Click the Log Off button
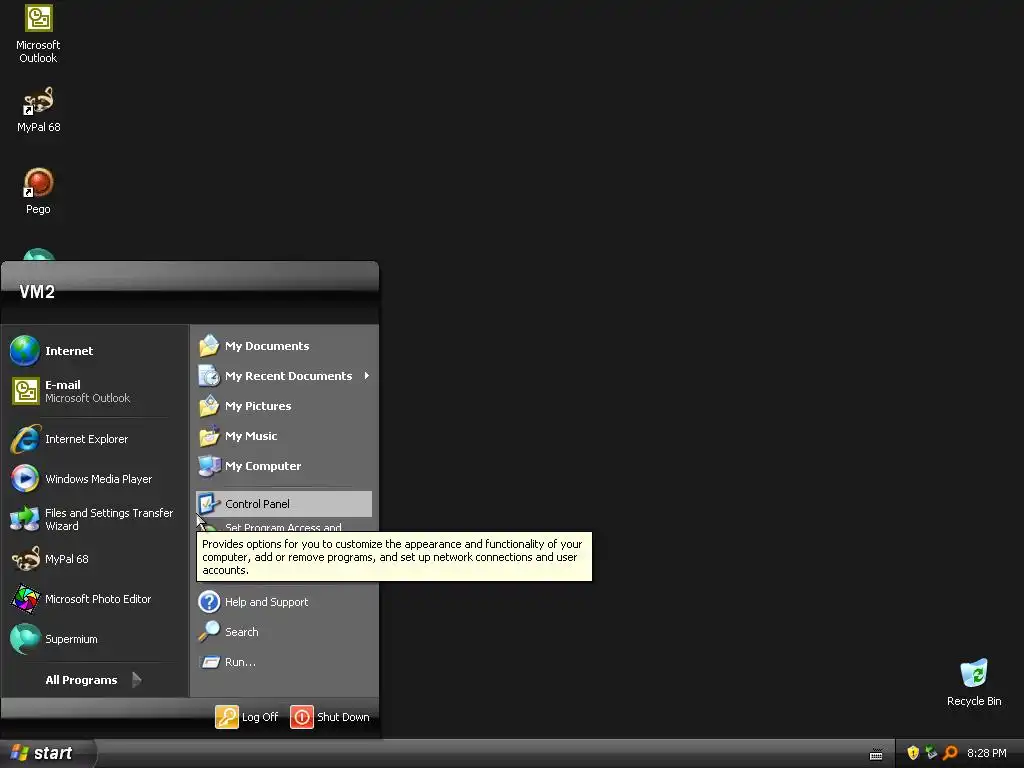Image resolution: width=1024 pixels, height=768 pixels. (x=247, y=716)
